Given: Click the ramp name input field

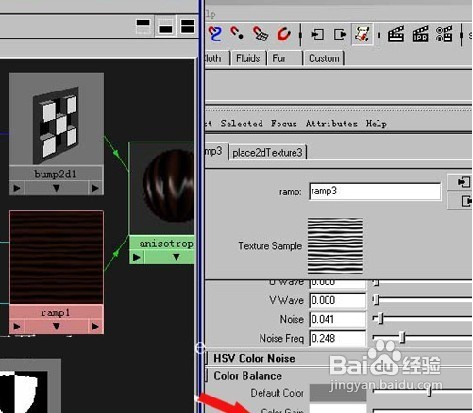Looking at the screenshot, I should 375,191.
